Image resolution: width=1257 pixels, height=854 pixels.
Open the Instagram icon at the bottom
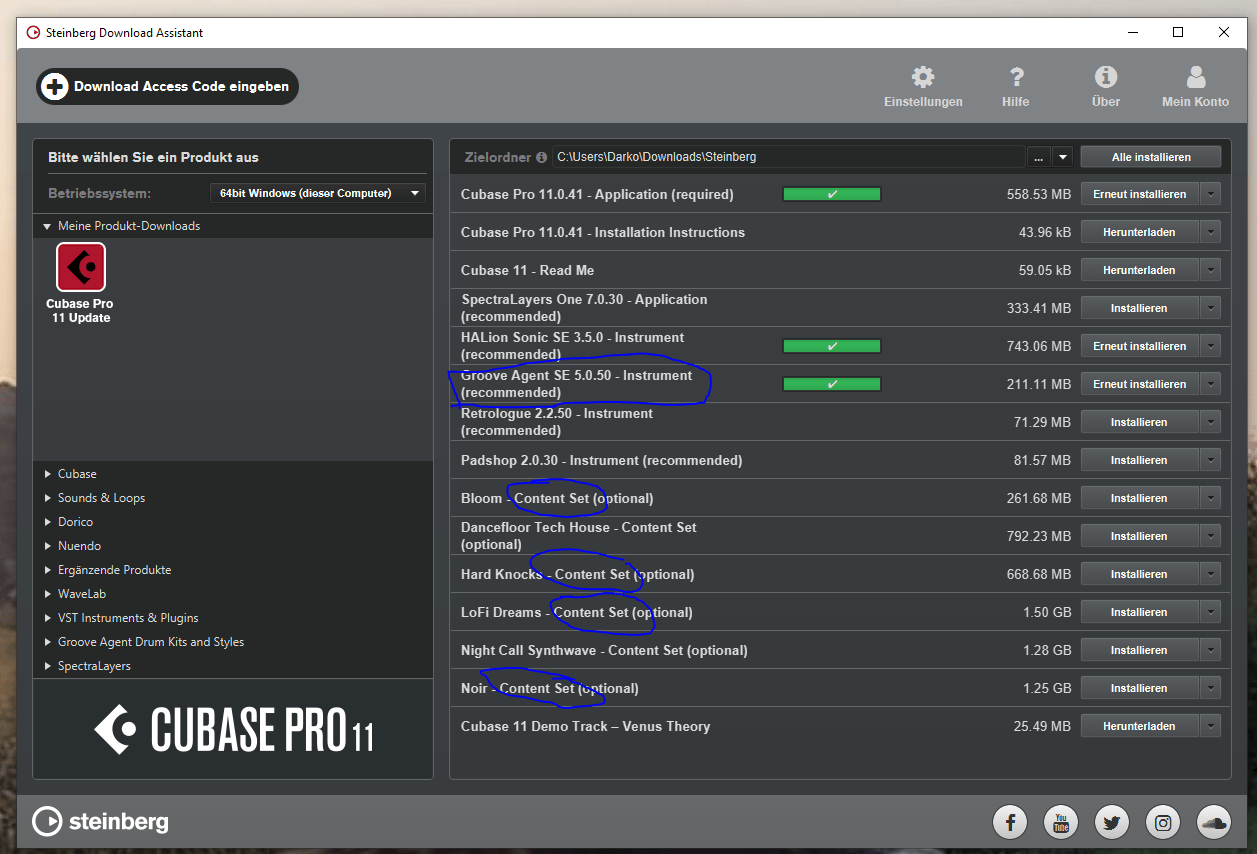(1162, 821)
